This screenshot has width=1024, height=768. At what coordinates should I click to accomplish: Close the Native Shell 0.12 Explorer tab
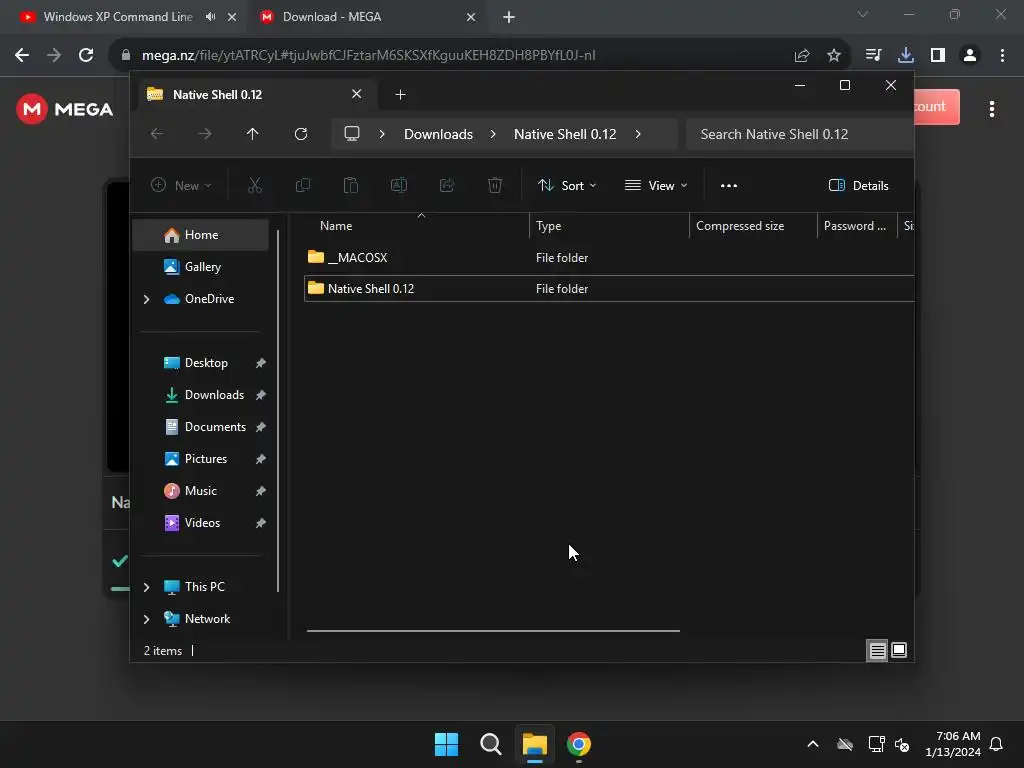(x=357, y=94)
